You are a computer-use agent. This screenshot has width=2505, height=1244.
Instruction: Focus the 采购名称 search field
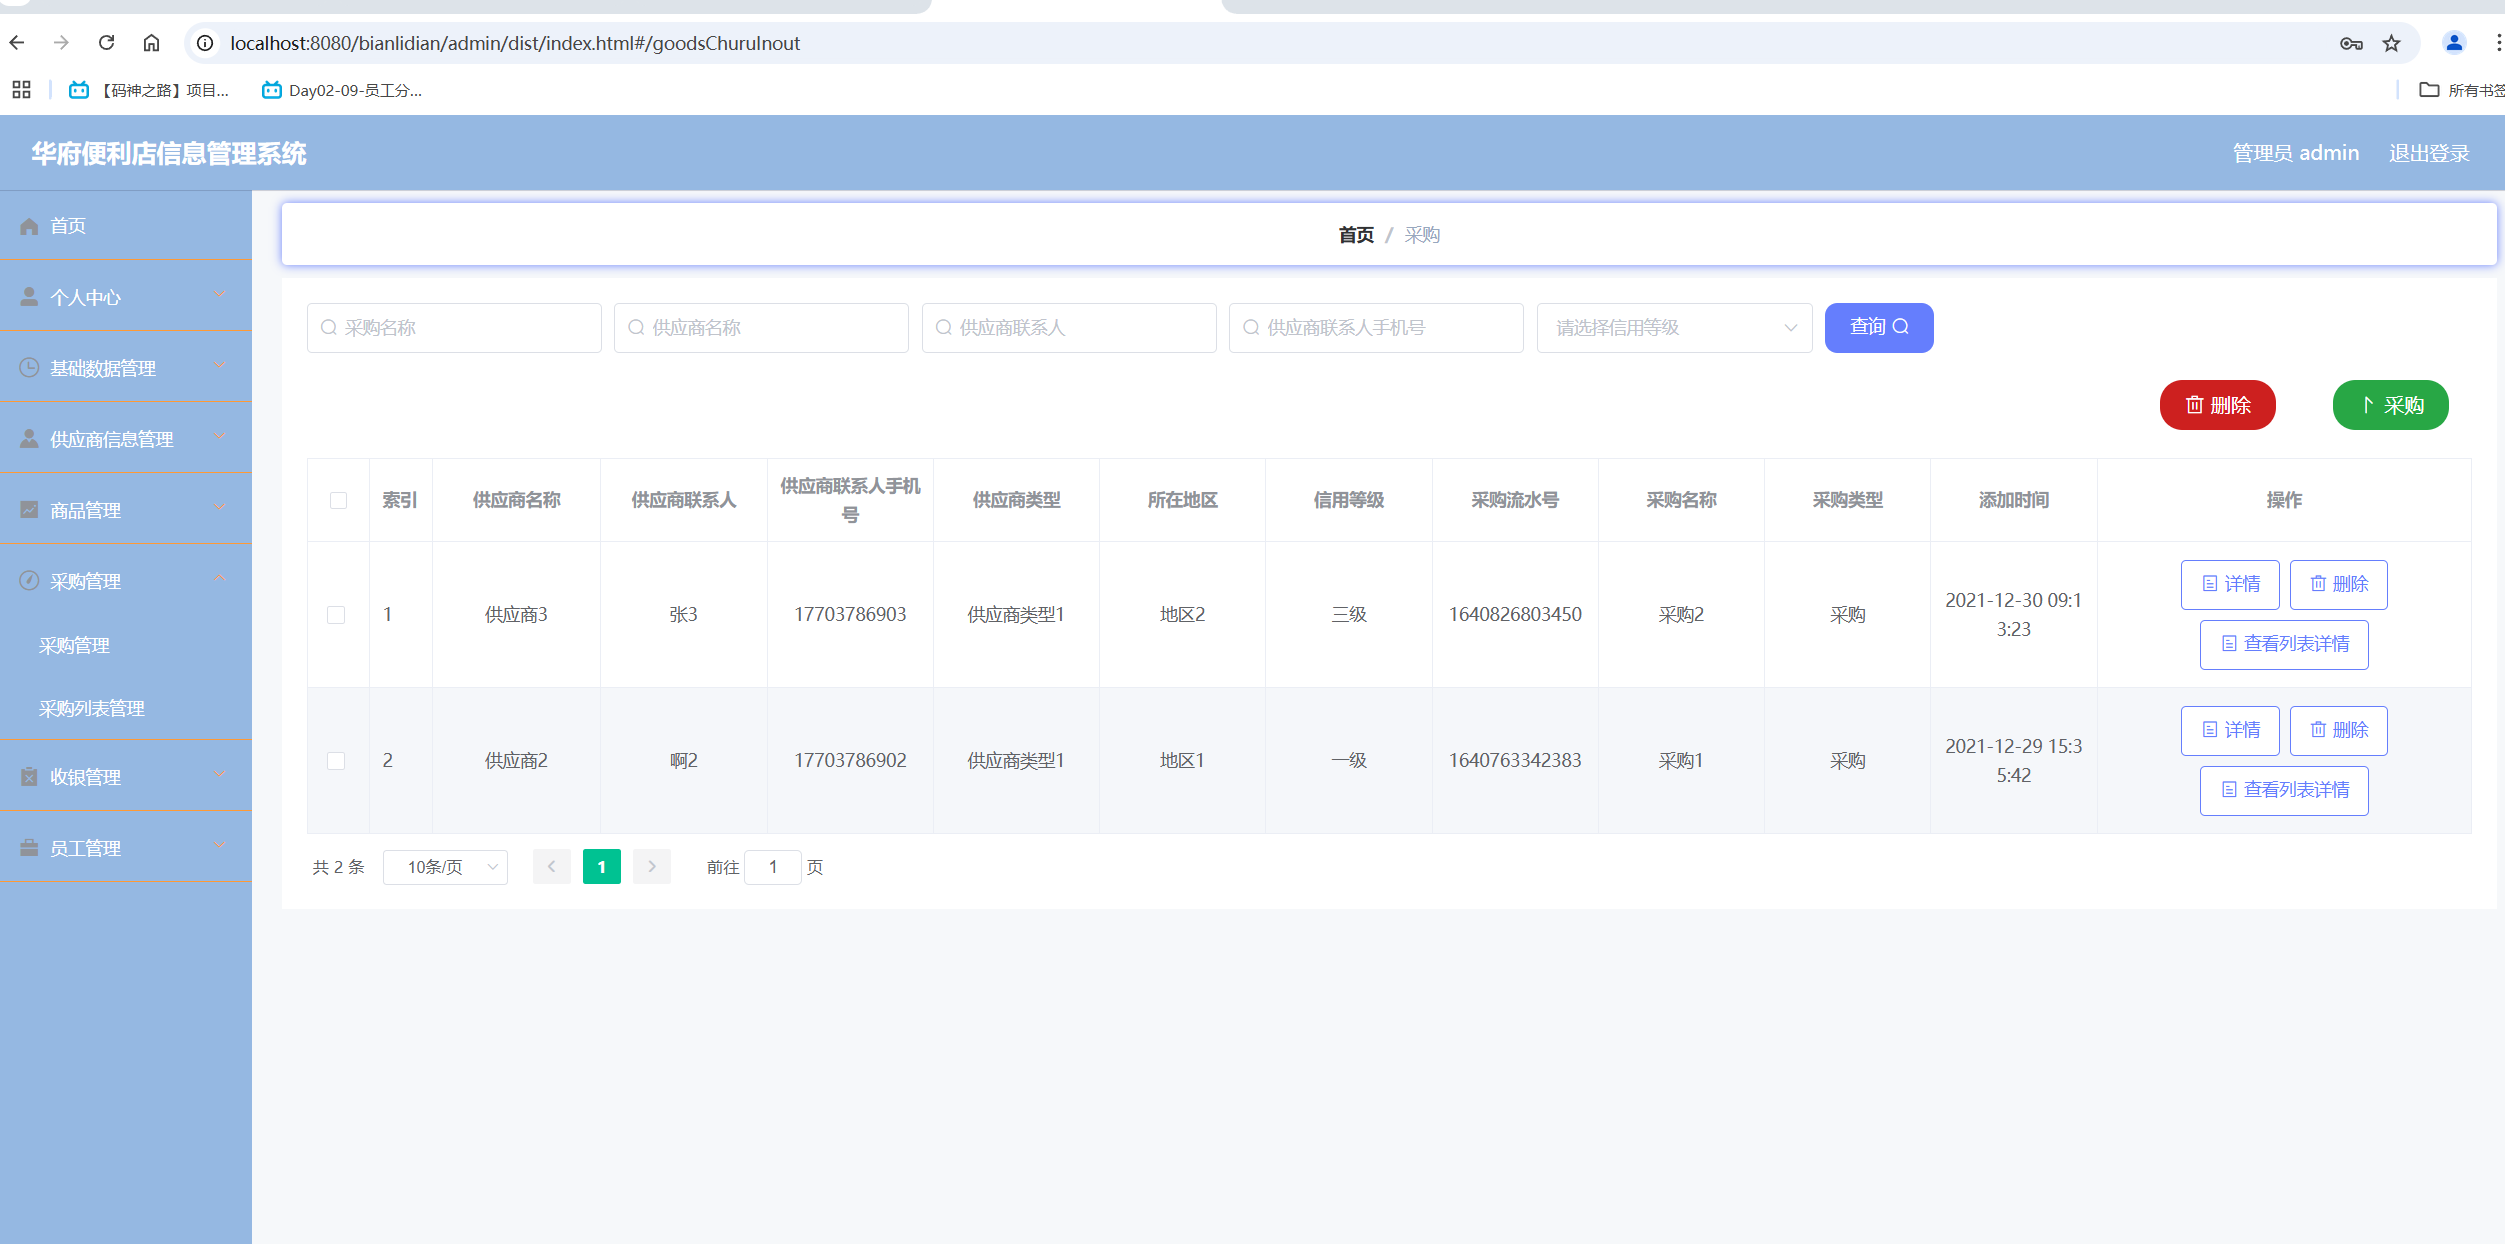(454, 328)
